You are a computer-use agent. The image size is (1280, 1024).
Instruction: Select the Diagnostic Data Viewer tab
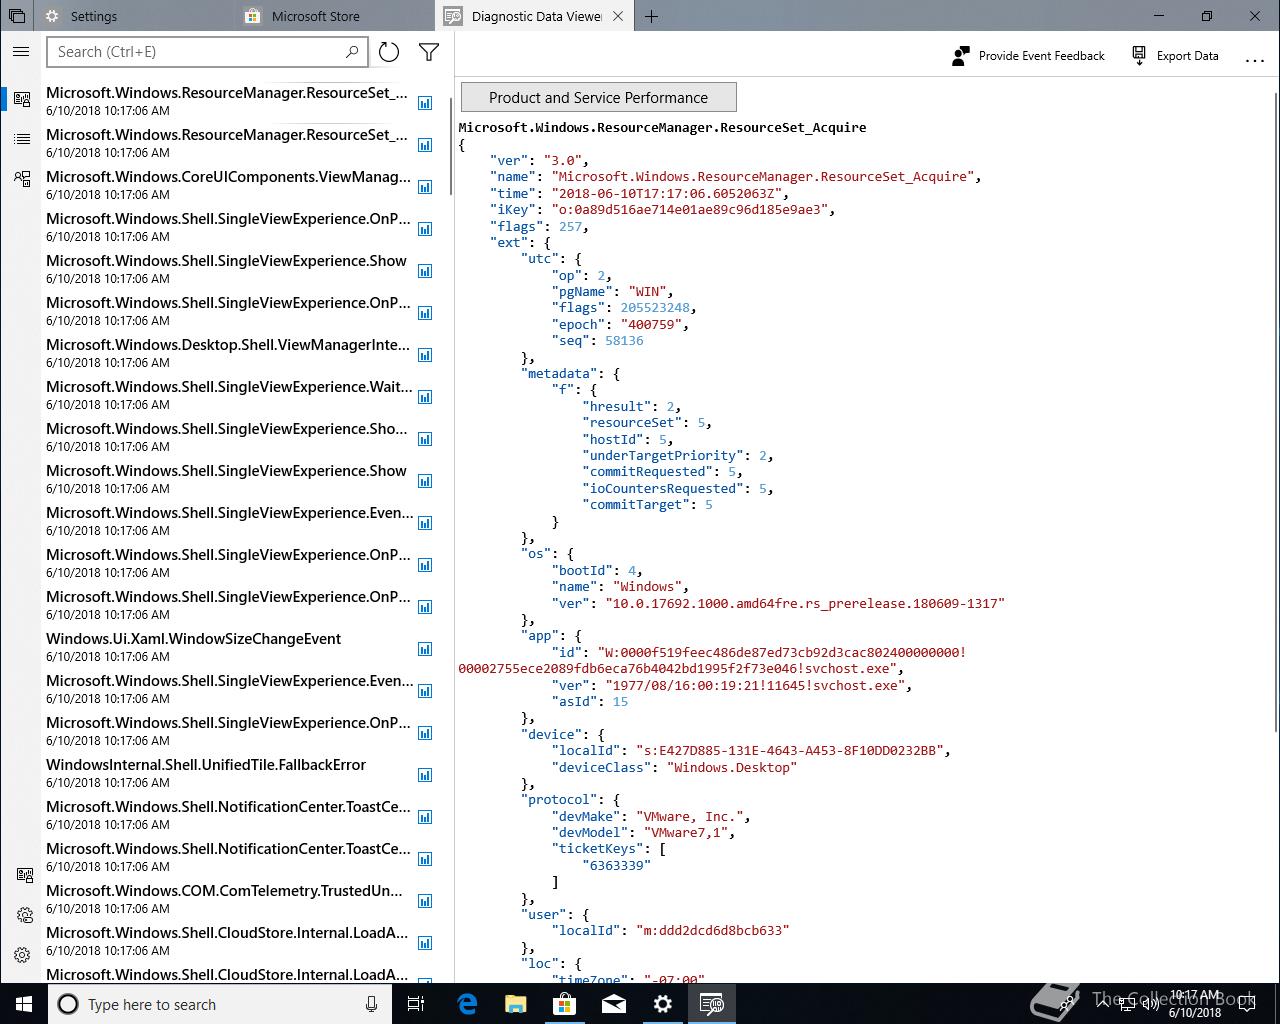tap(536, 16)
